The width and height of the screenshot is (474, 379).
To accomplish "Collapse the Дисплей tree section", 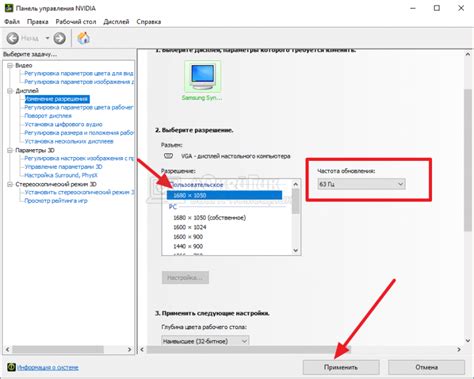I will pyautogui.click(x=10, y=91).
